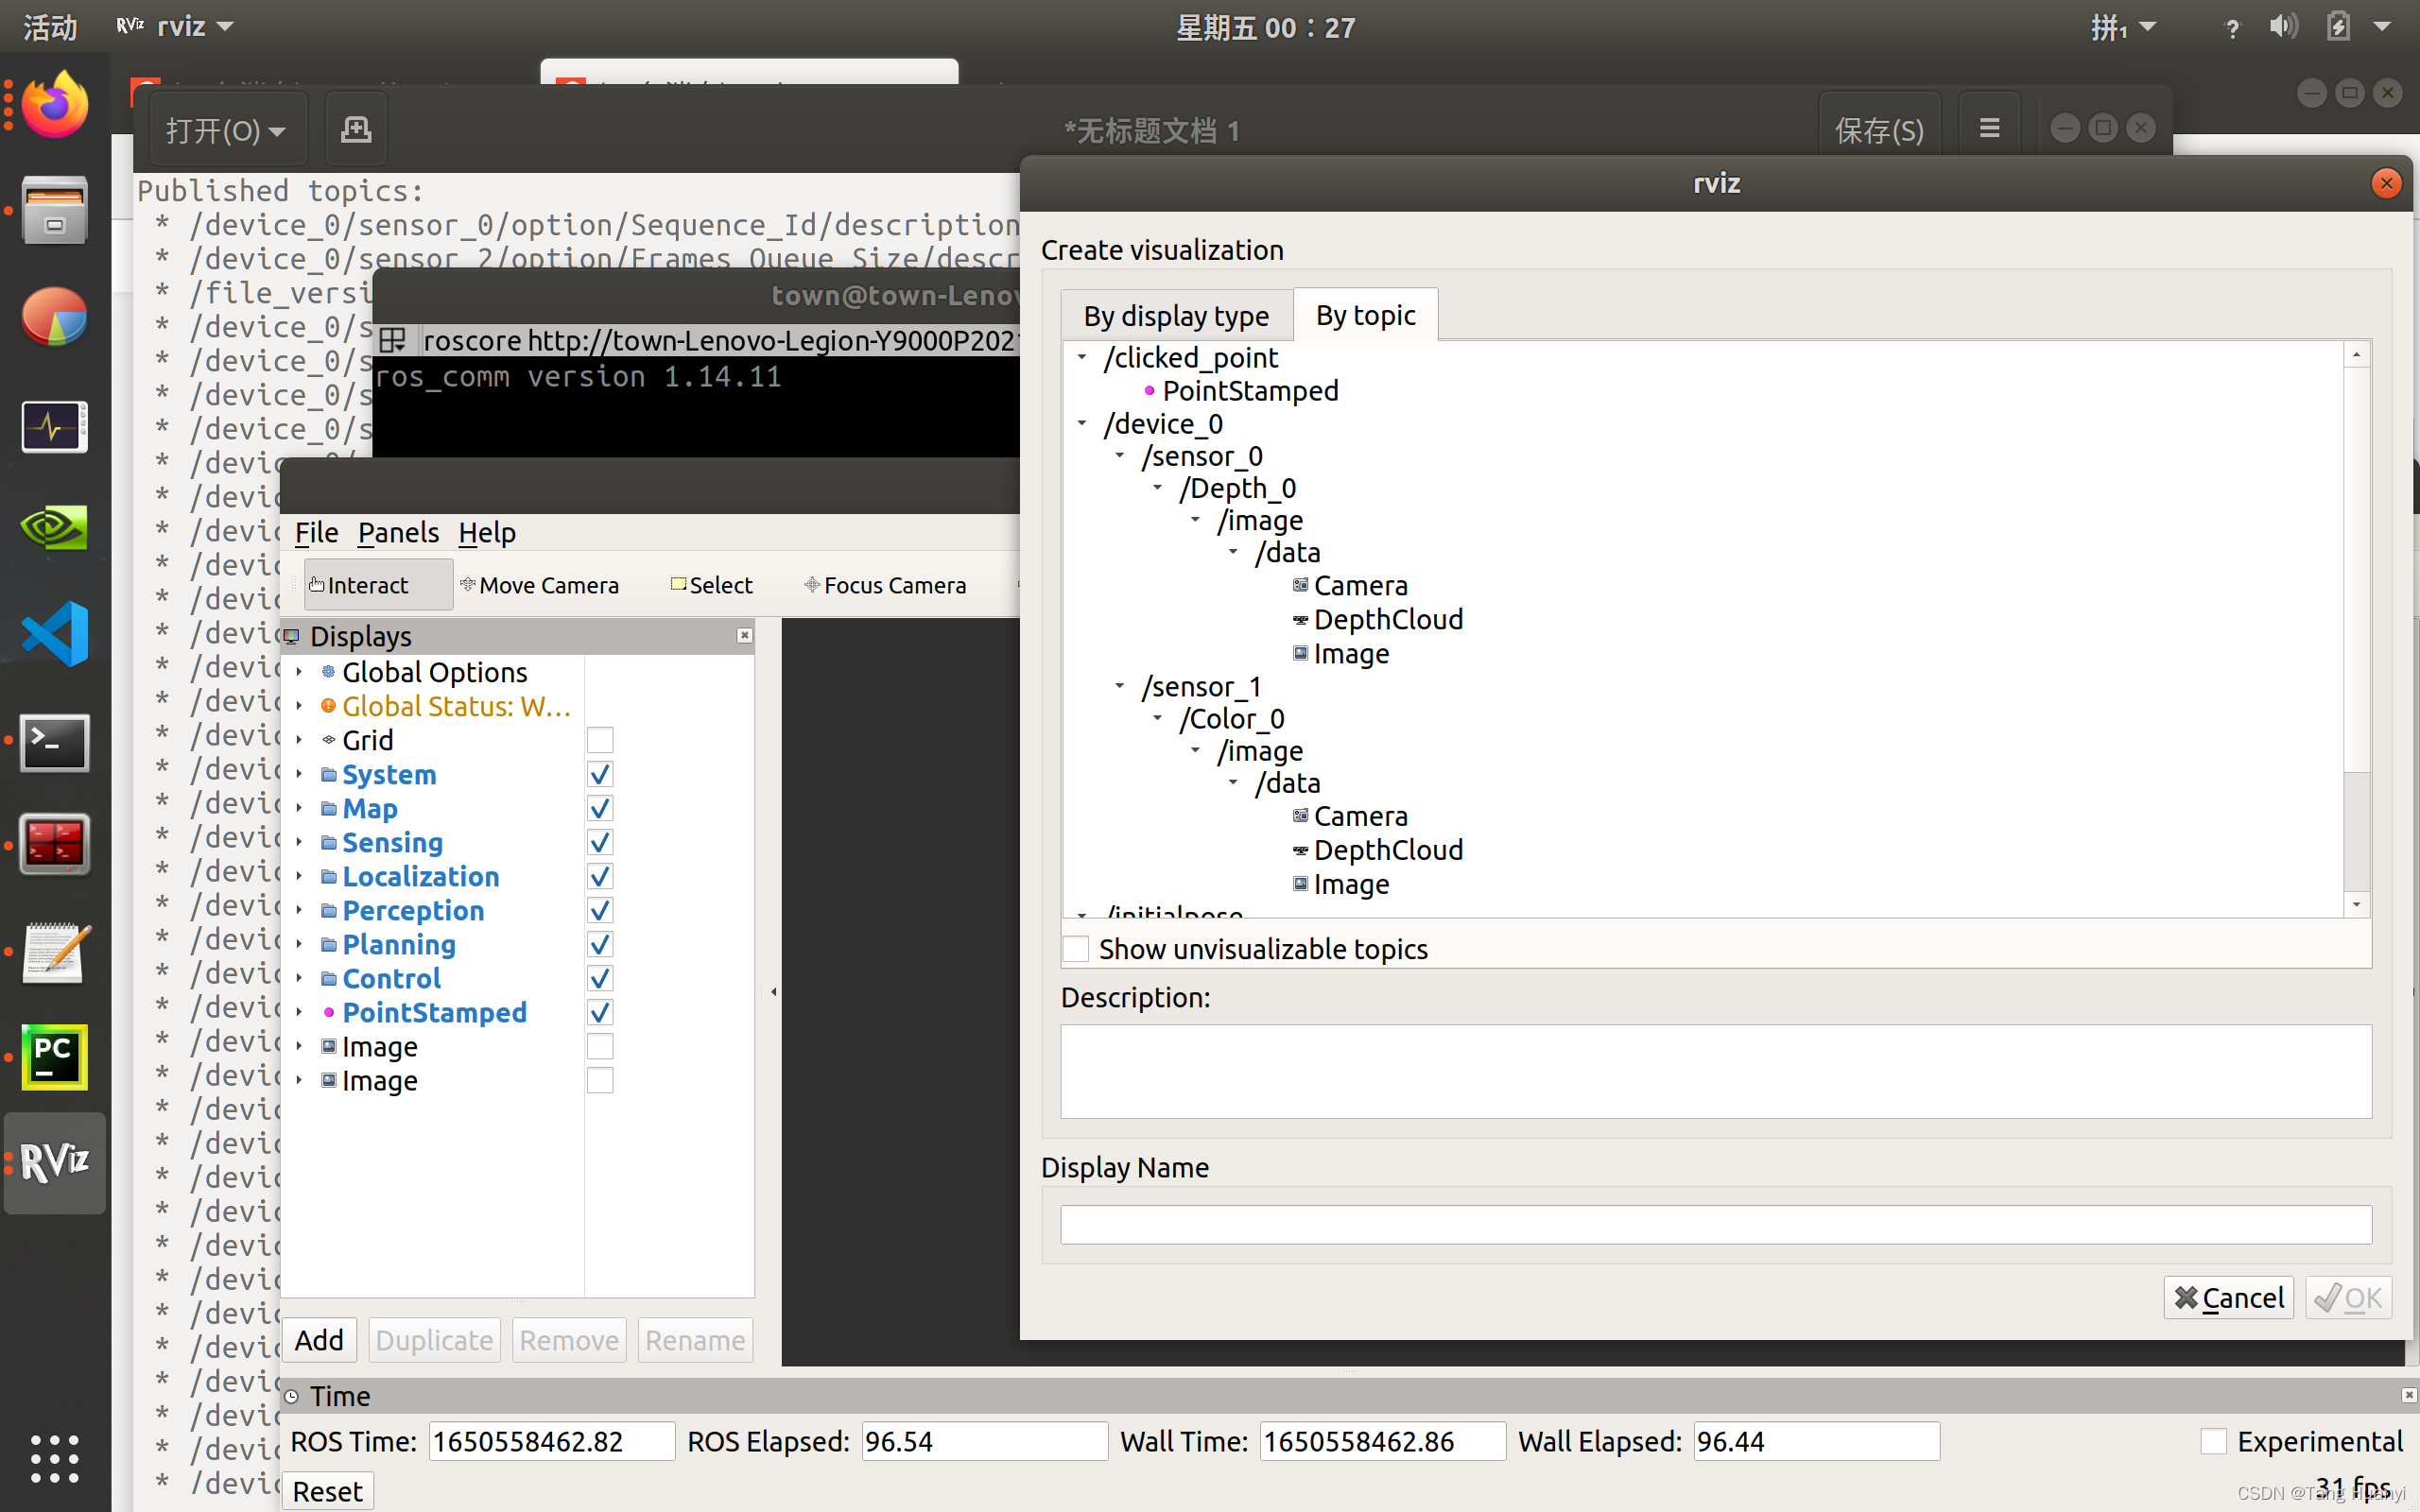Toggle the Sensing display checkbox
Image resolution: width=2420 pixels, height=1512 pixels.
pos(600,842)
